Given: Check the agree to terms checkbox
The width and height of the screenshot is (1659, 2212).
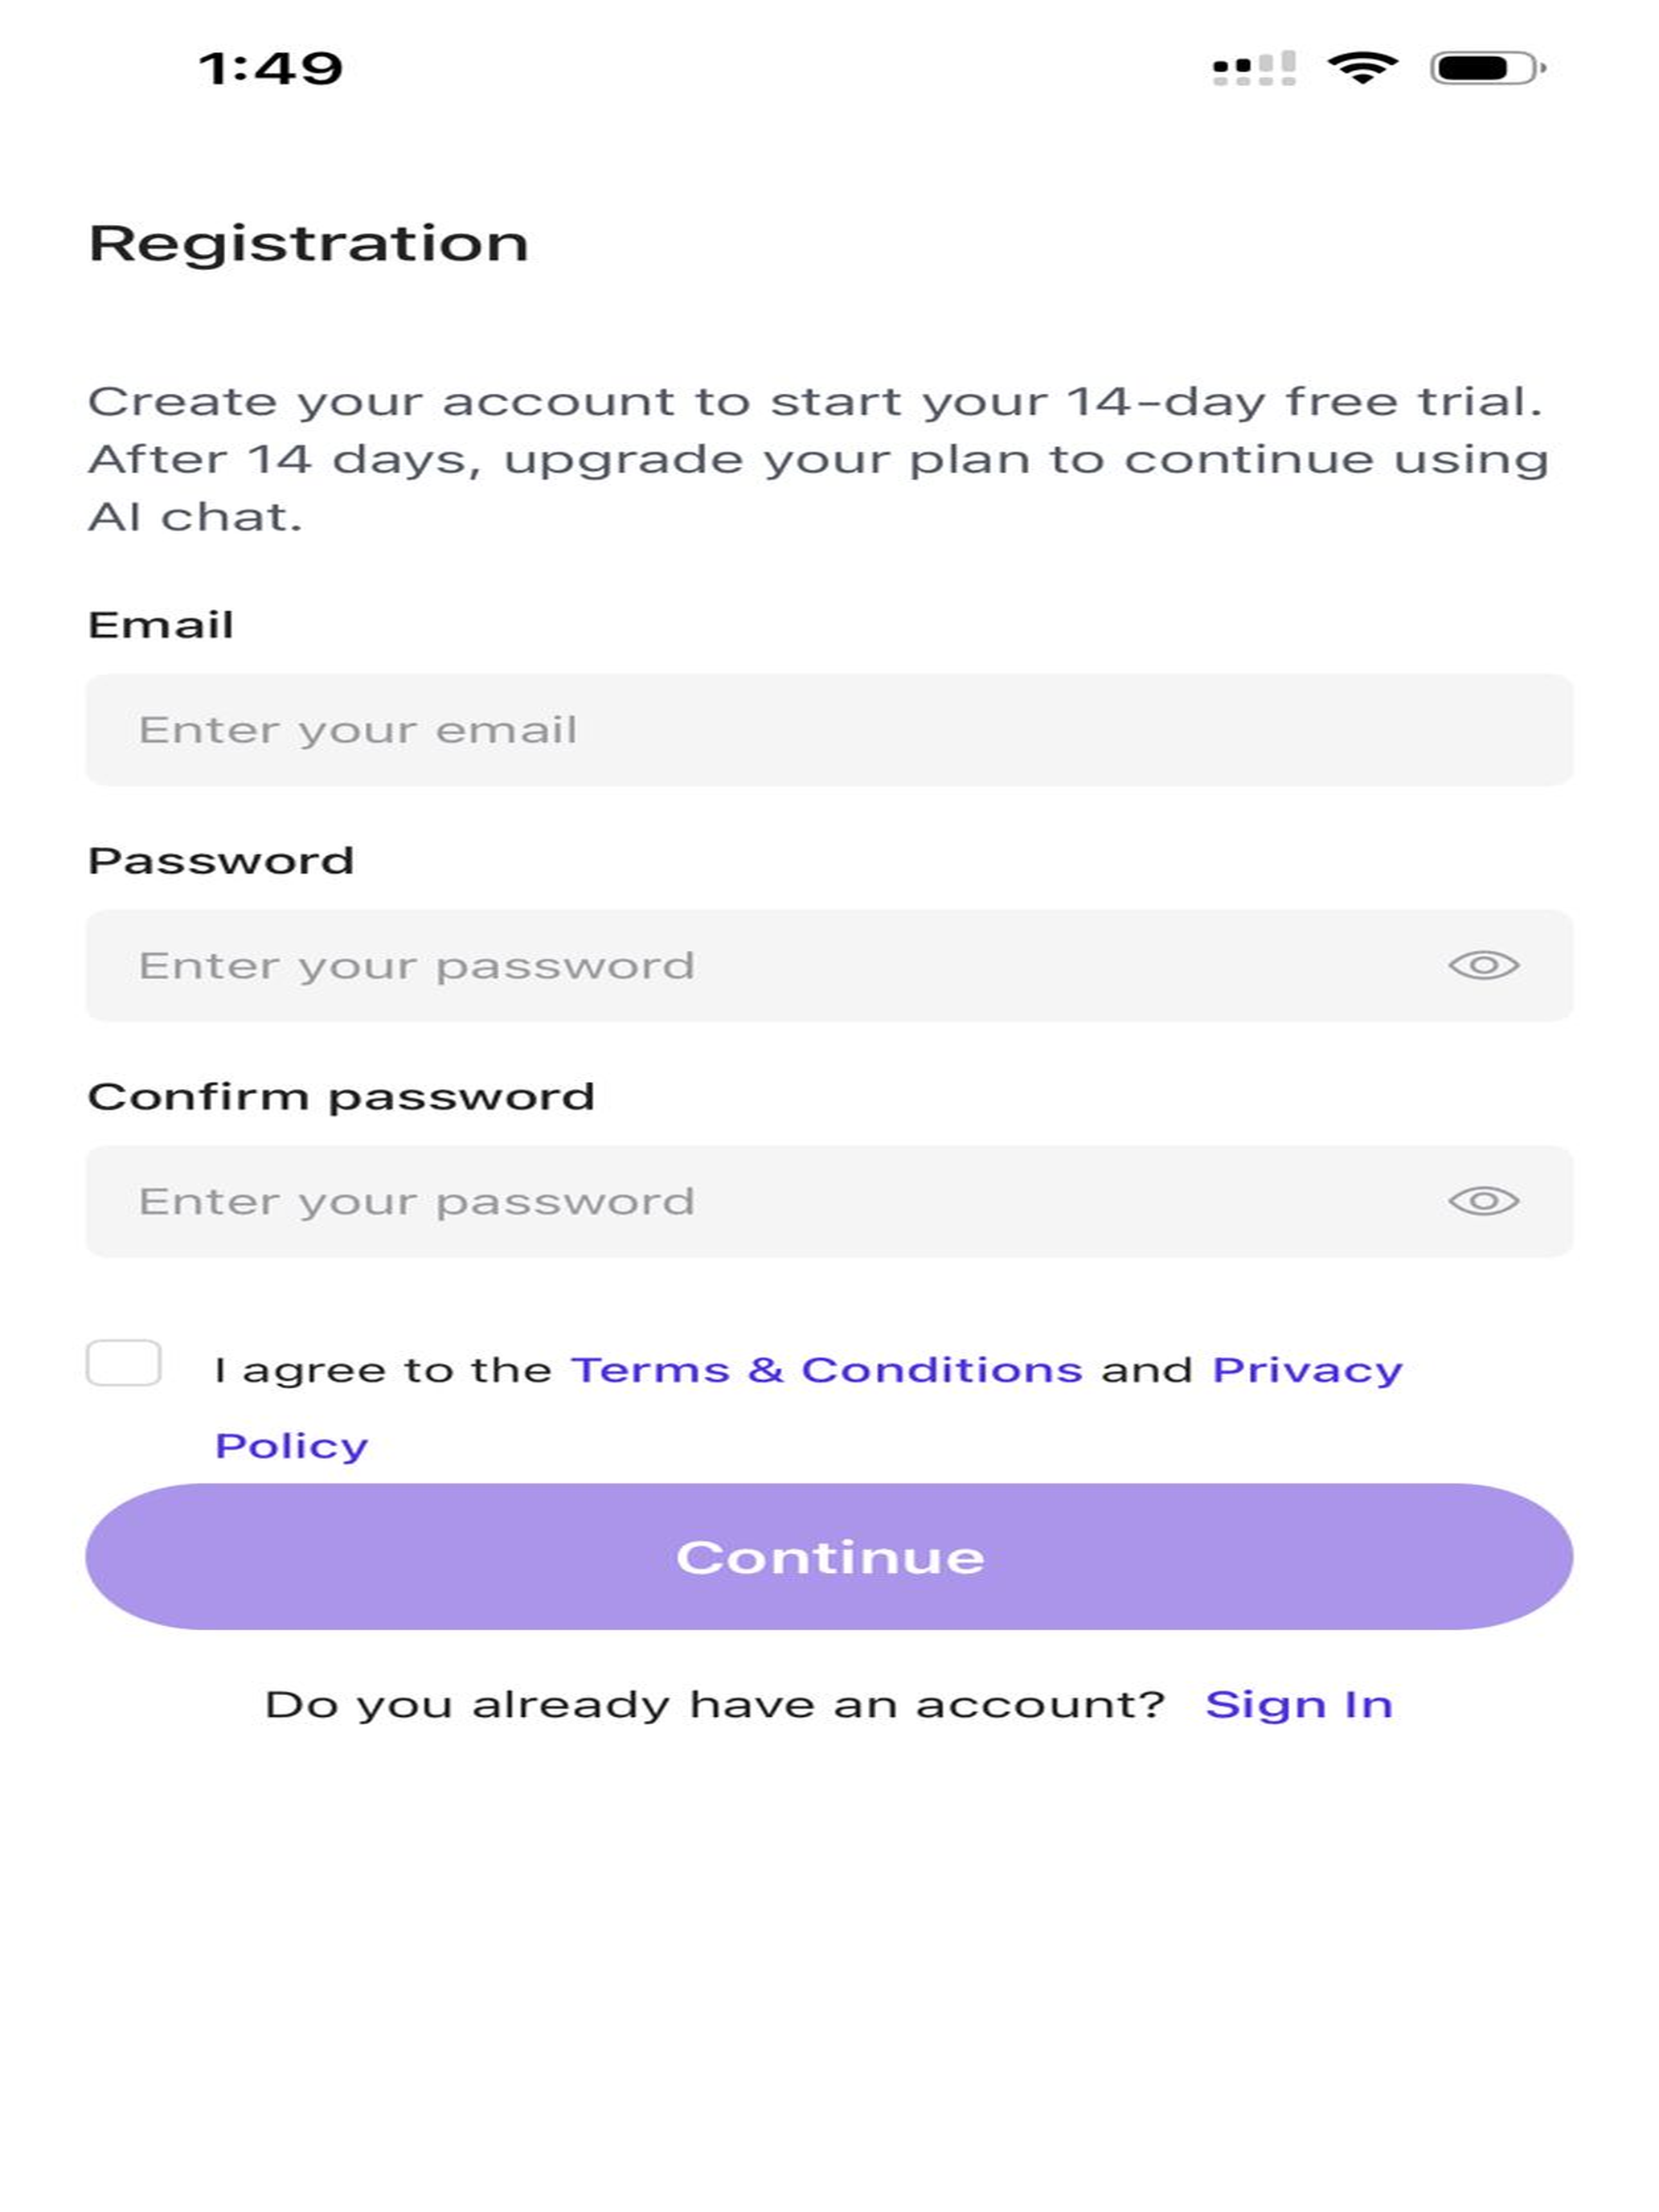Looking at the screenshot, I should click(124, 1363).
